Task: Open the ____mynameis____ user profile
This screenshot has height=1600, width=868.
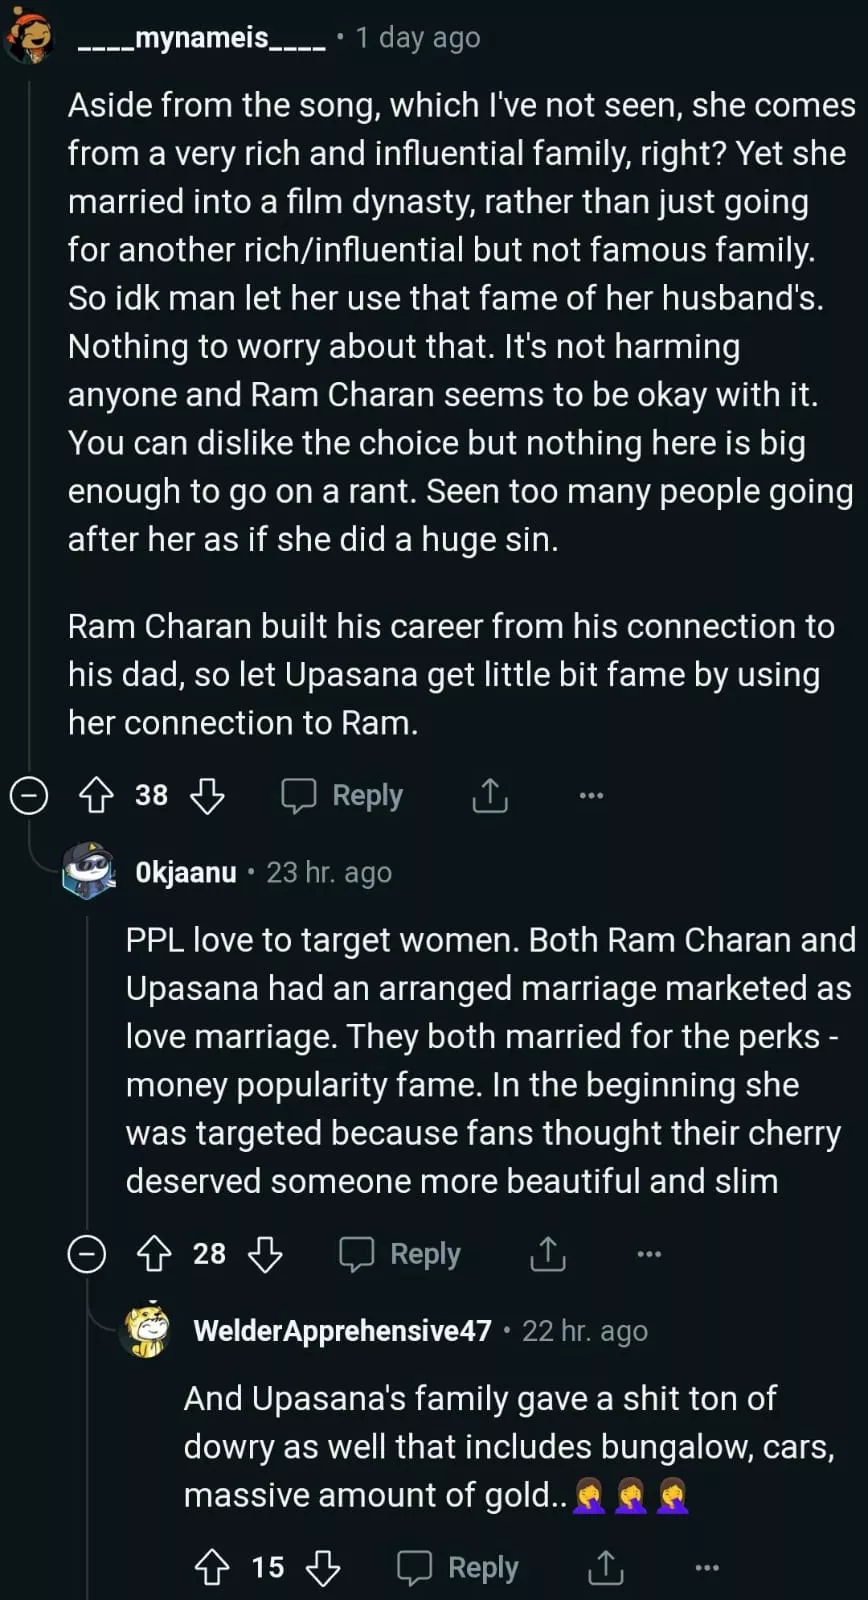Action: coord(201,38)
